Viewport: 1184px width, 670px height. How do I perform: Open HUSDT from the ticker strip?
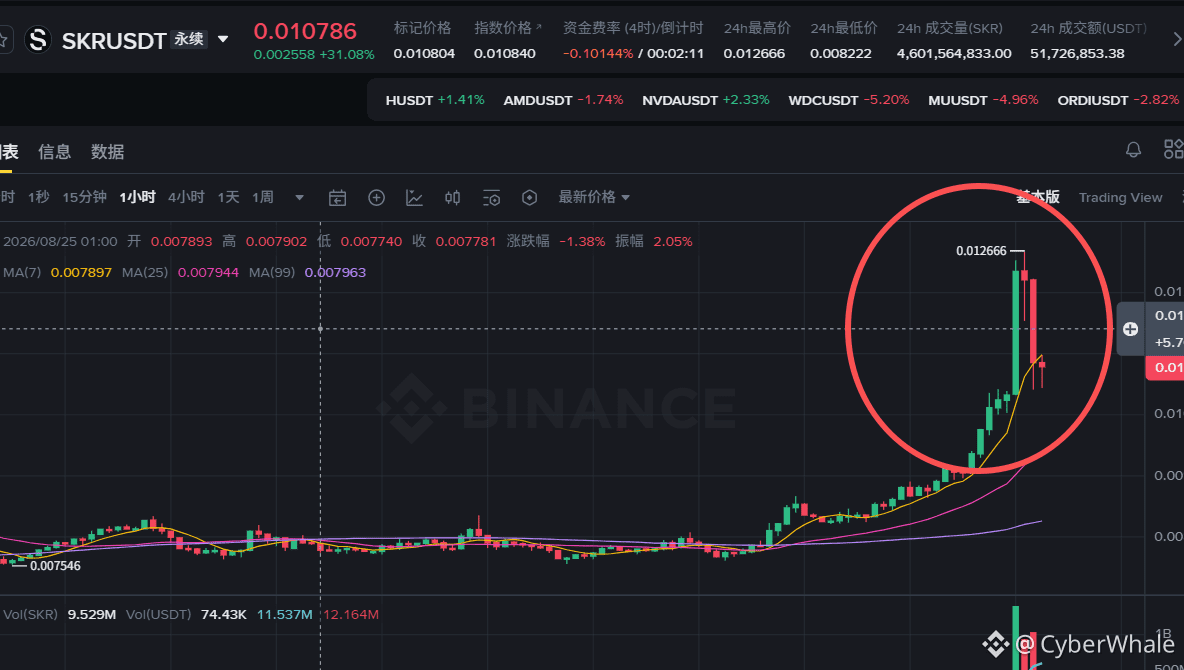tap(435, 100)
